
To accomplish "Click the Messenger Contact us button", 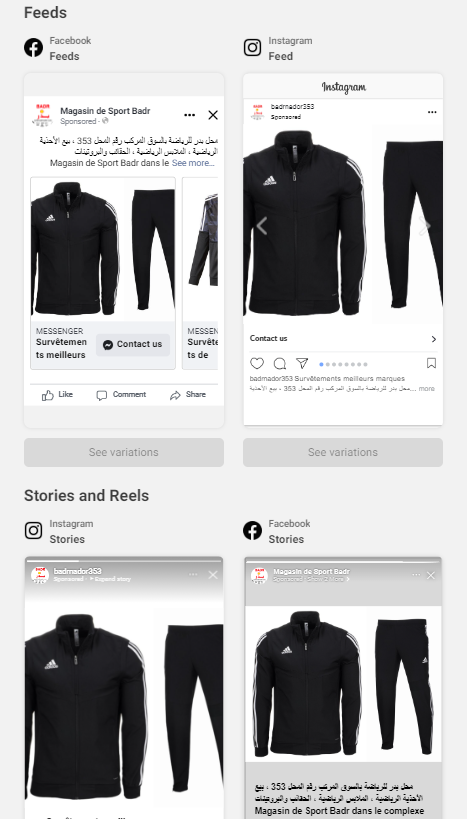I will point(133,345).
